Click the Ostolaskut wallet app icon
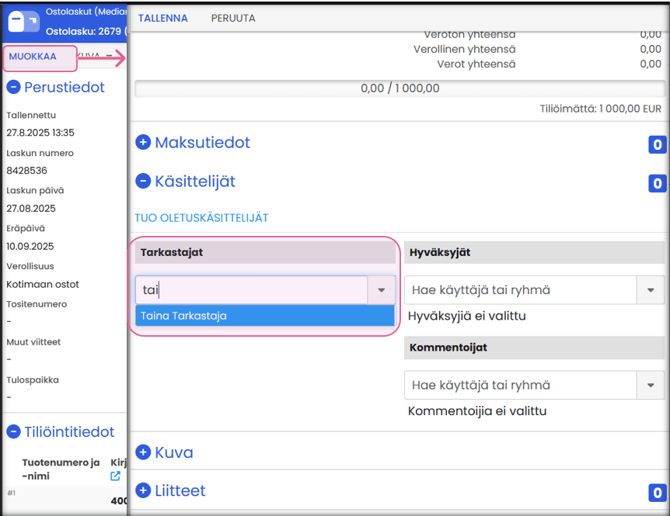 [x=23, y=21]
